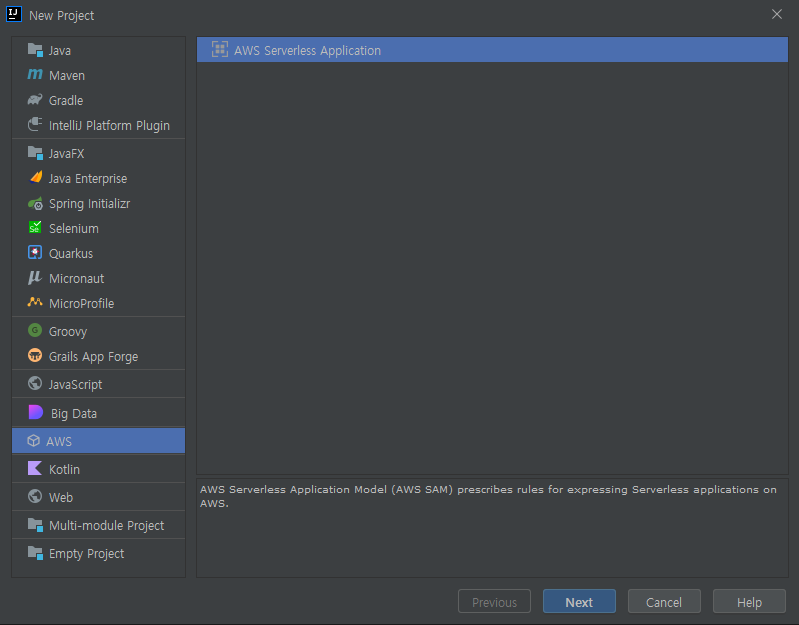Image resolution: width=799 pixels, height=625 pixels.
Task: Close the New Project dialog
Action: tap(777, 14)
